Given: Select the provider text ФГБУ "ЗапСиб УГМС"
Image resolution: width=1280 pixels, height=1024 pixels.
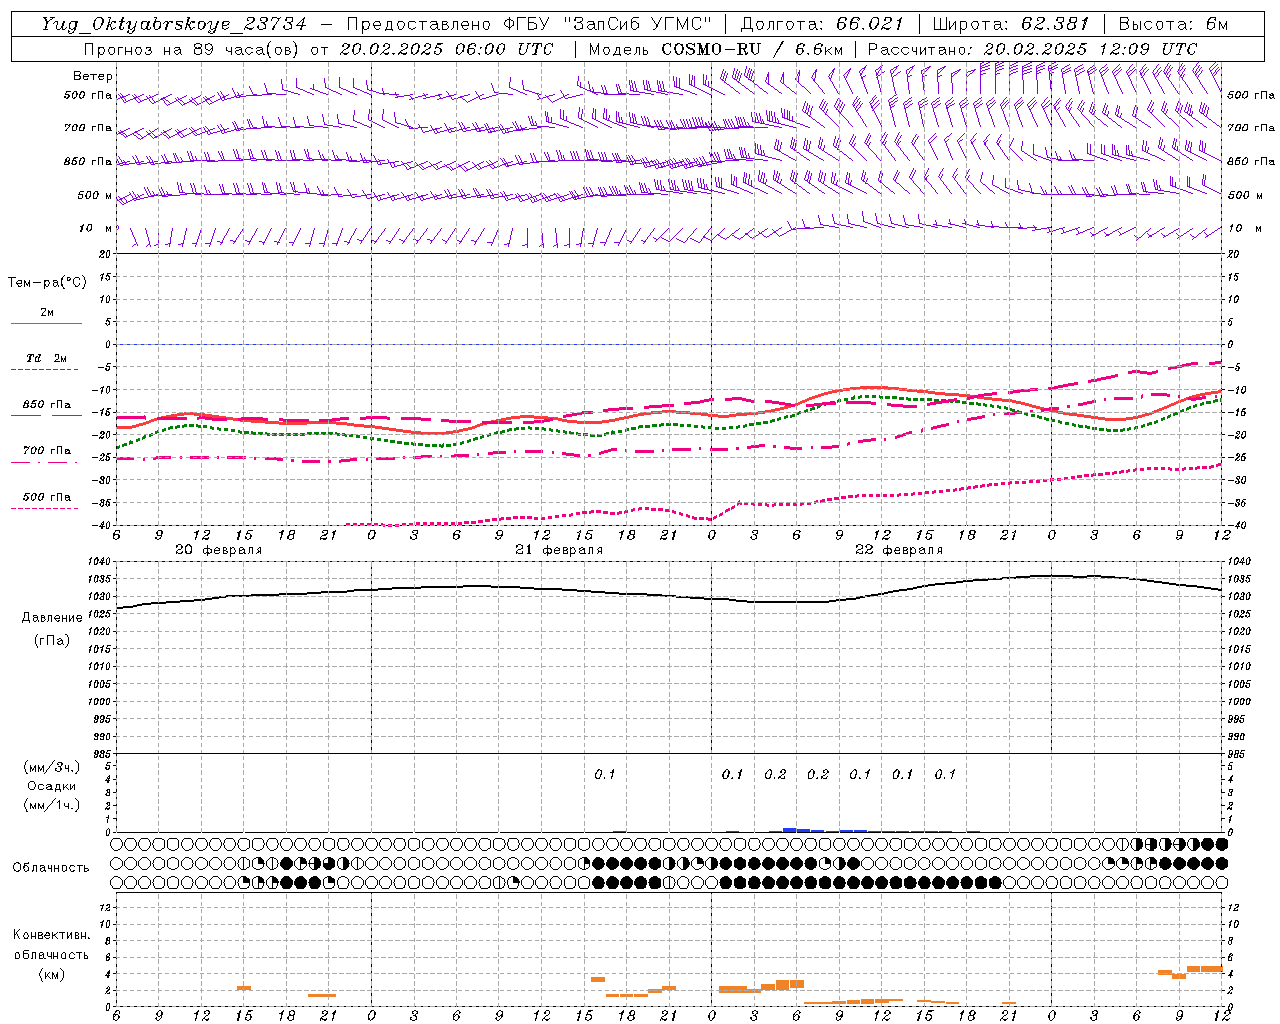Looking at the screenshot, I should [606, 24].
